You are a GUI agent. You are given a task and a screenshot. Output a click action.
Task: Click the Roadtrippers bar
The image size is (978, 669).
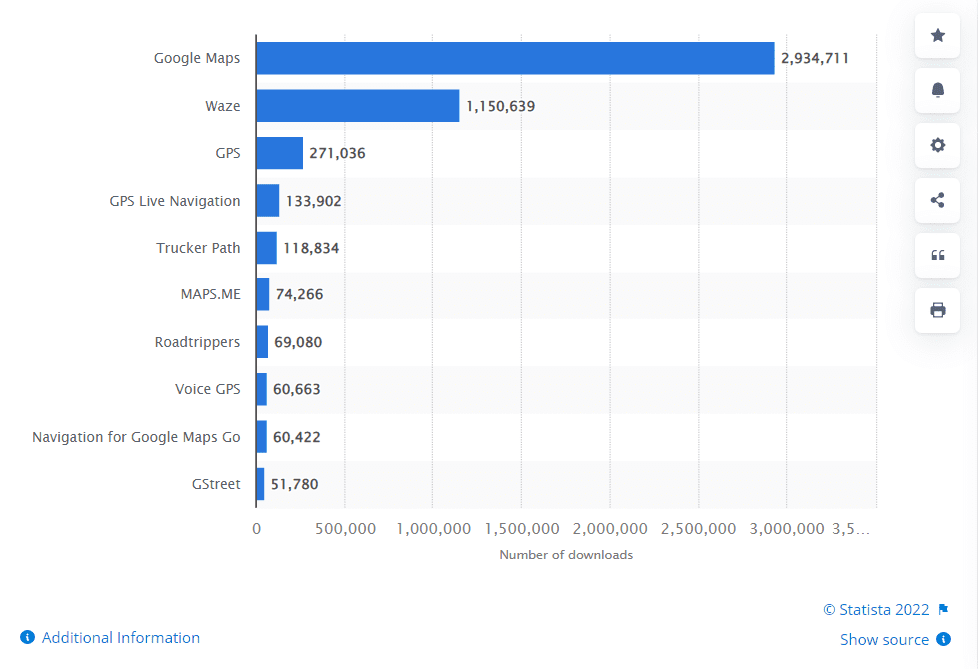tap(262, 342)
